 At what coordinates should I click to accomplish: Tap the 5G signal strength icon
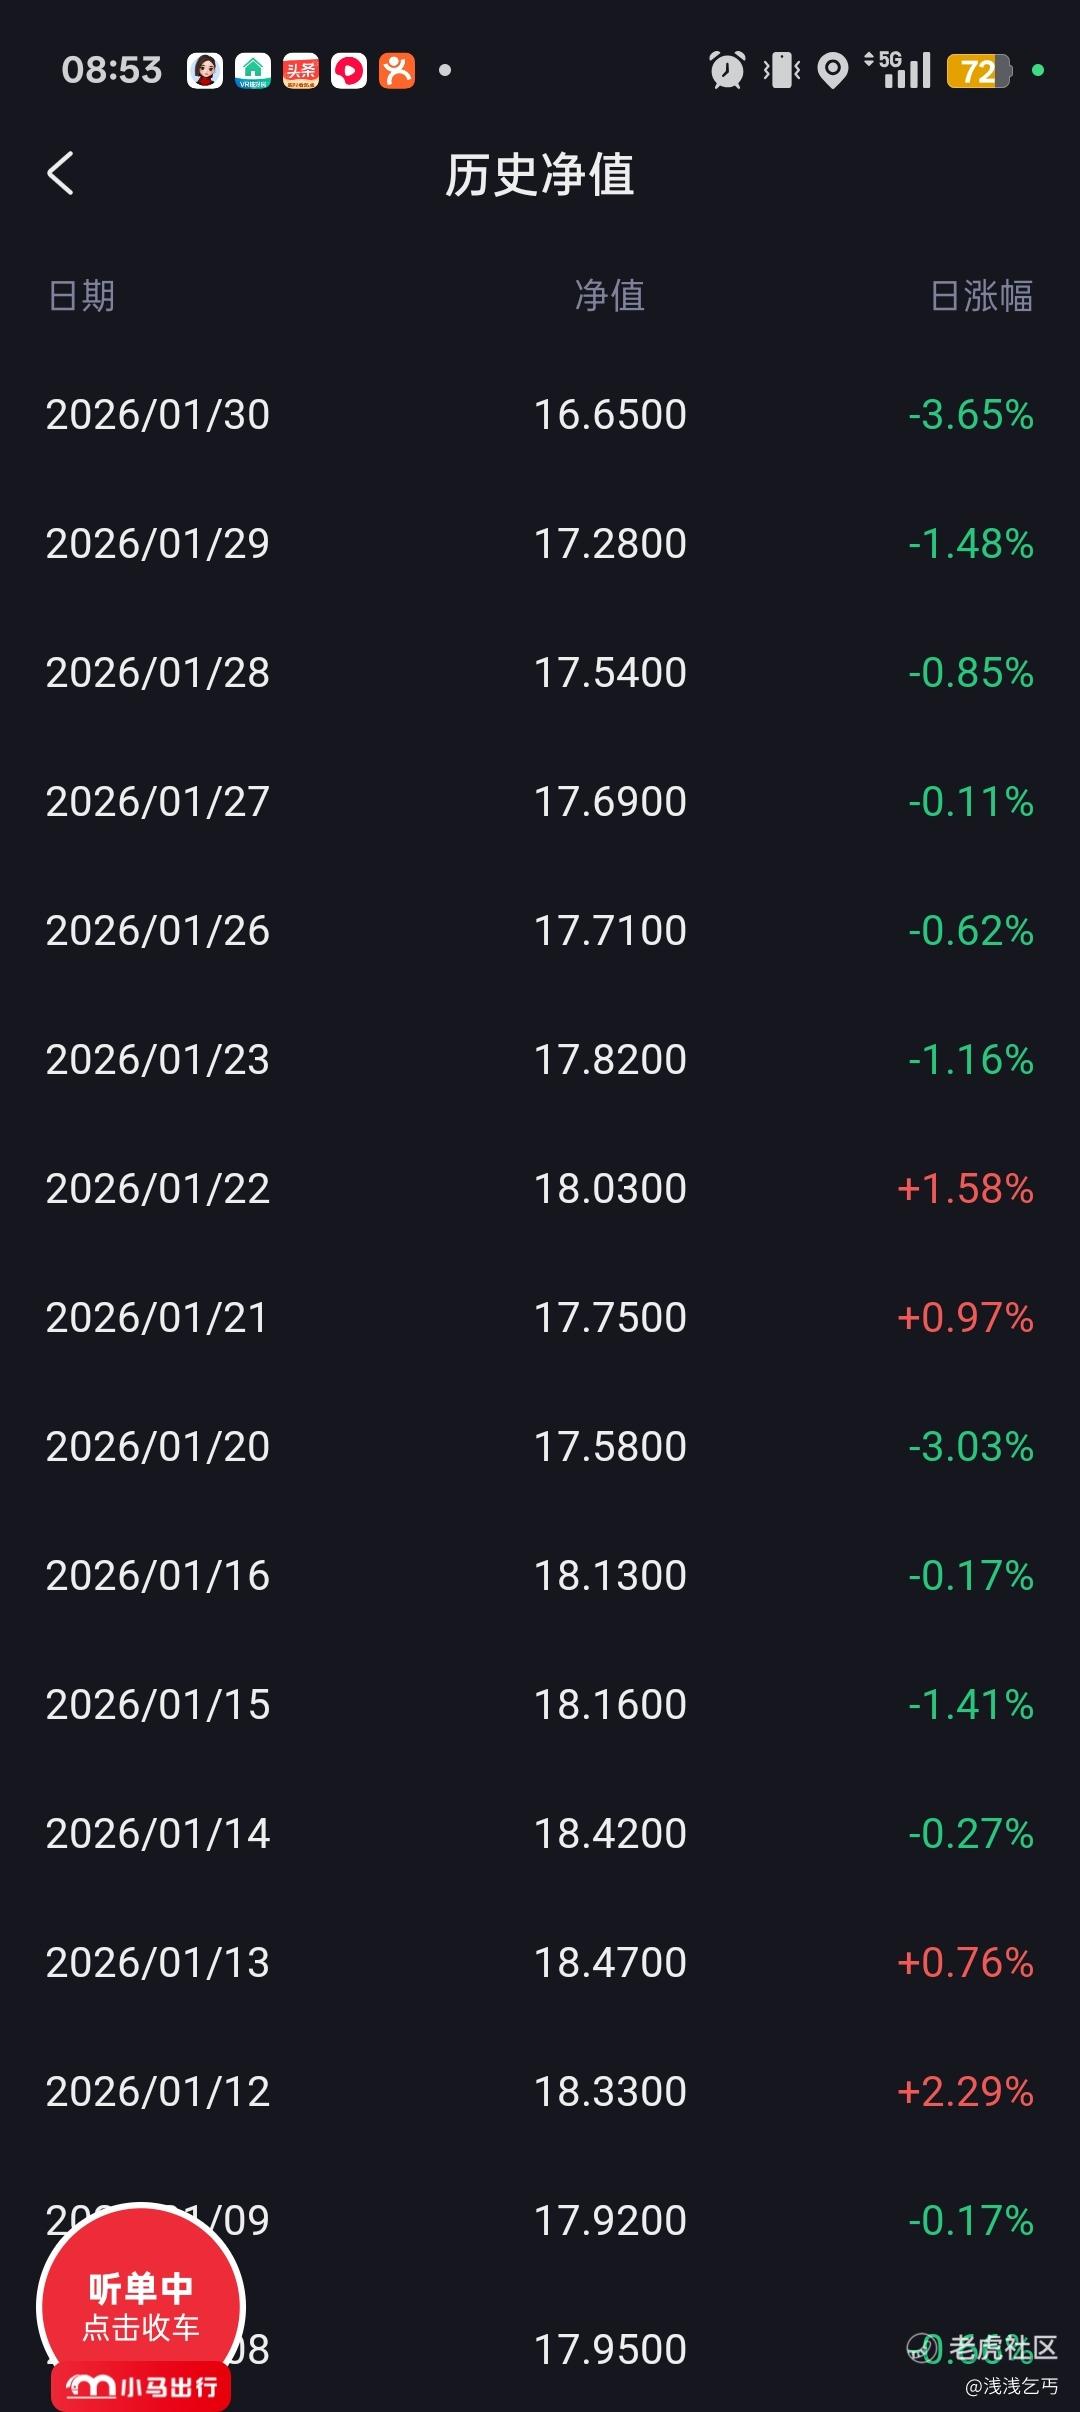pyautogui.click(x=898, y=70)
